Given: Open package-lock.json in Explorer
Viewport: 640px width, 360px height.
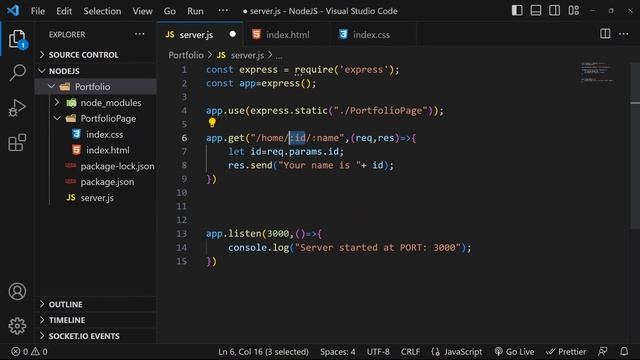Looking at the screenshot, I should pyautogui.click(x=96, y=166).
